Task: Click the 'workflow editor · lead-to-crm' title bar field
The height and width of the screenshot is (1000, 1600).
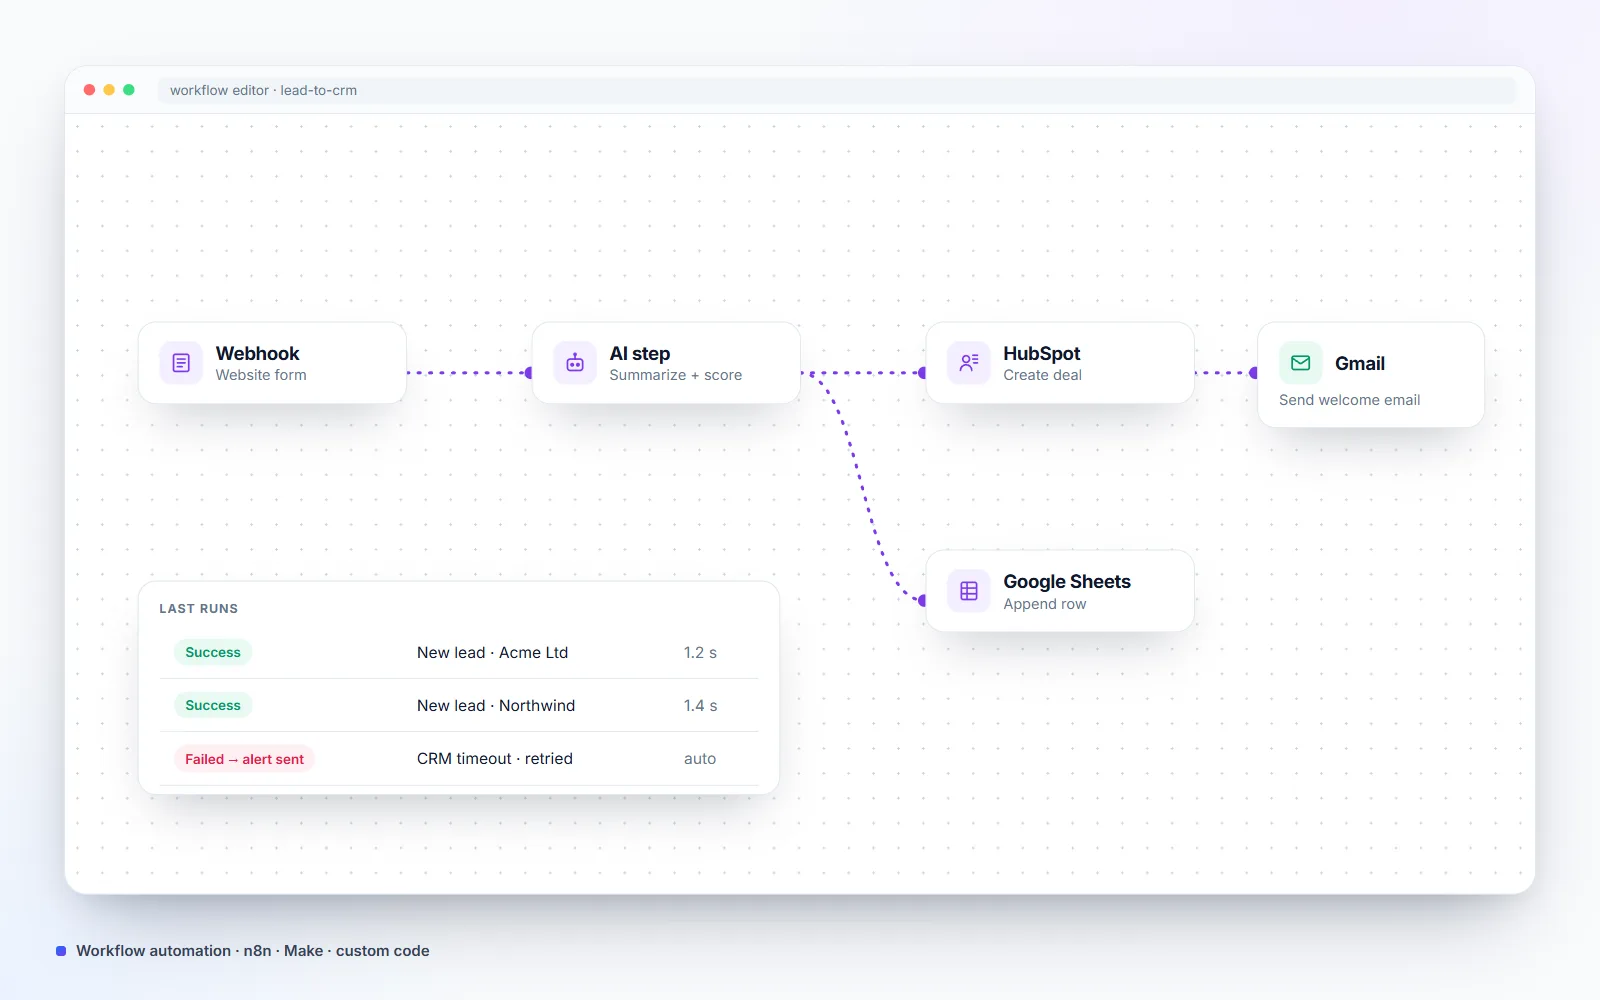Action: pos(837,90)
